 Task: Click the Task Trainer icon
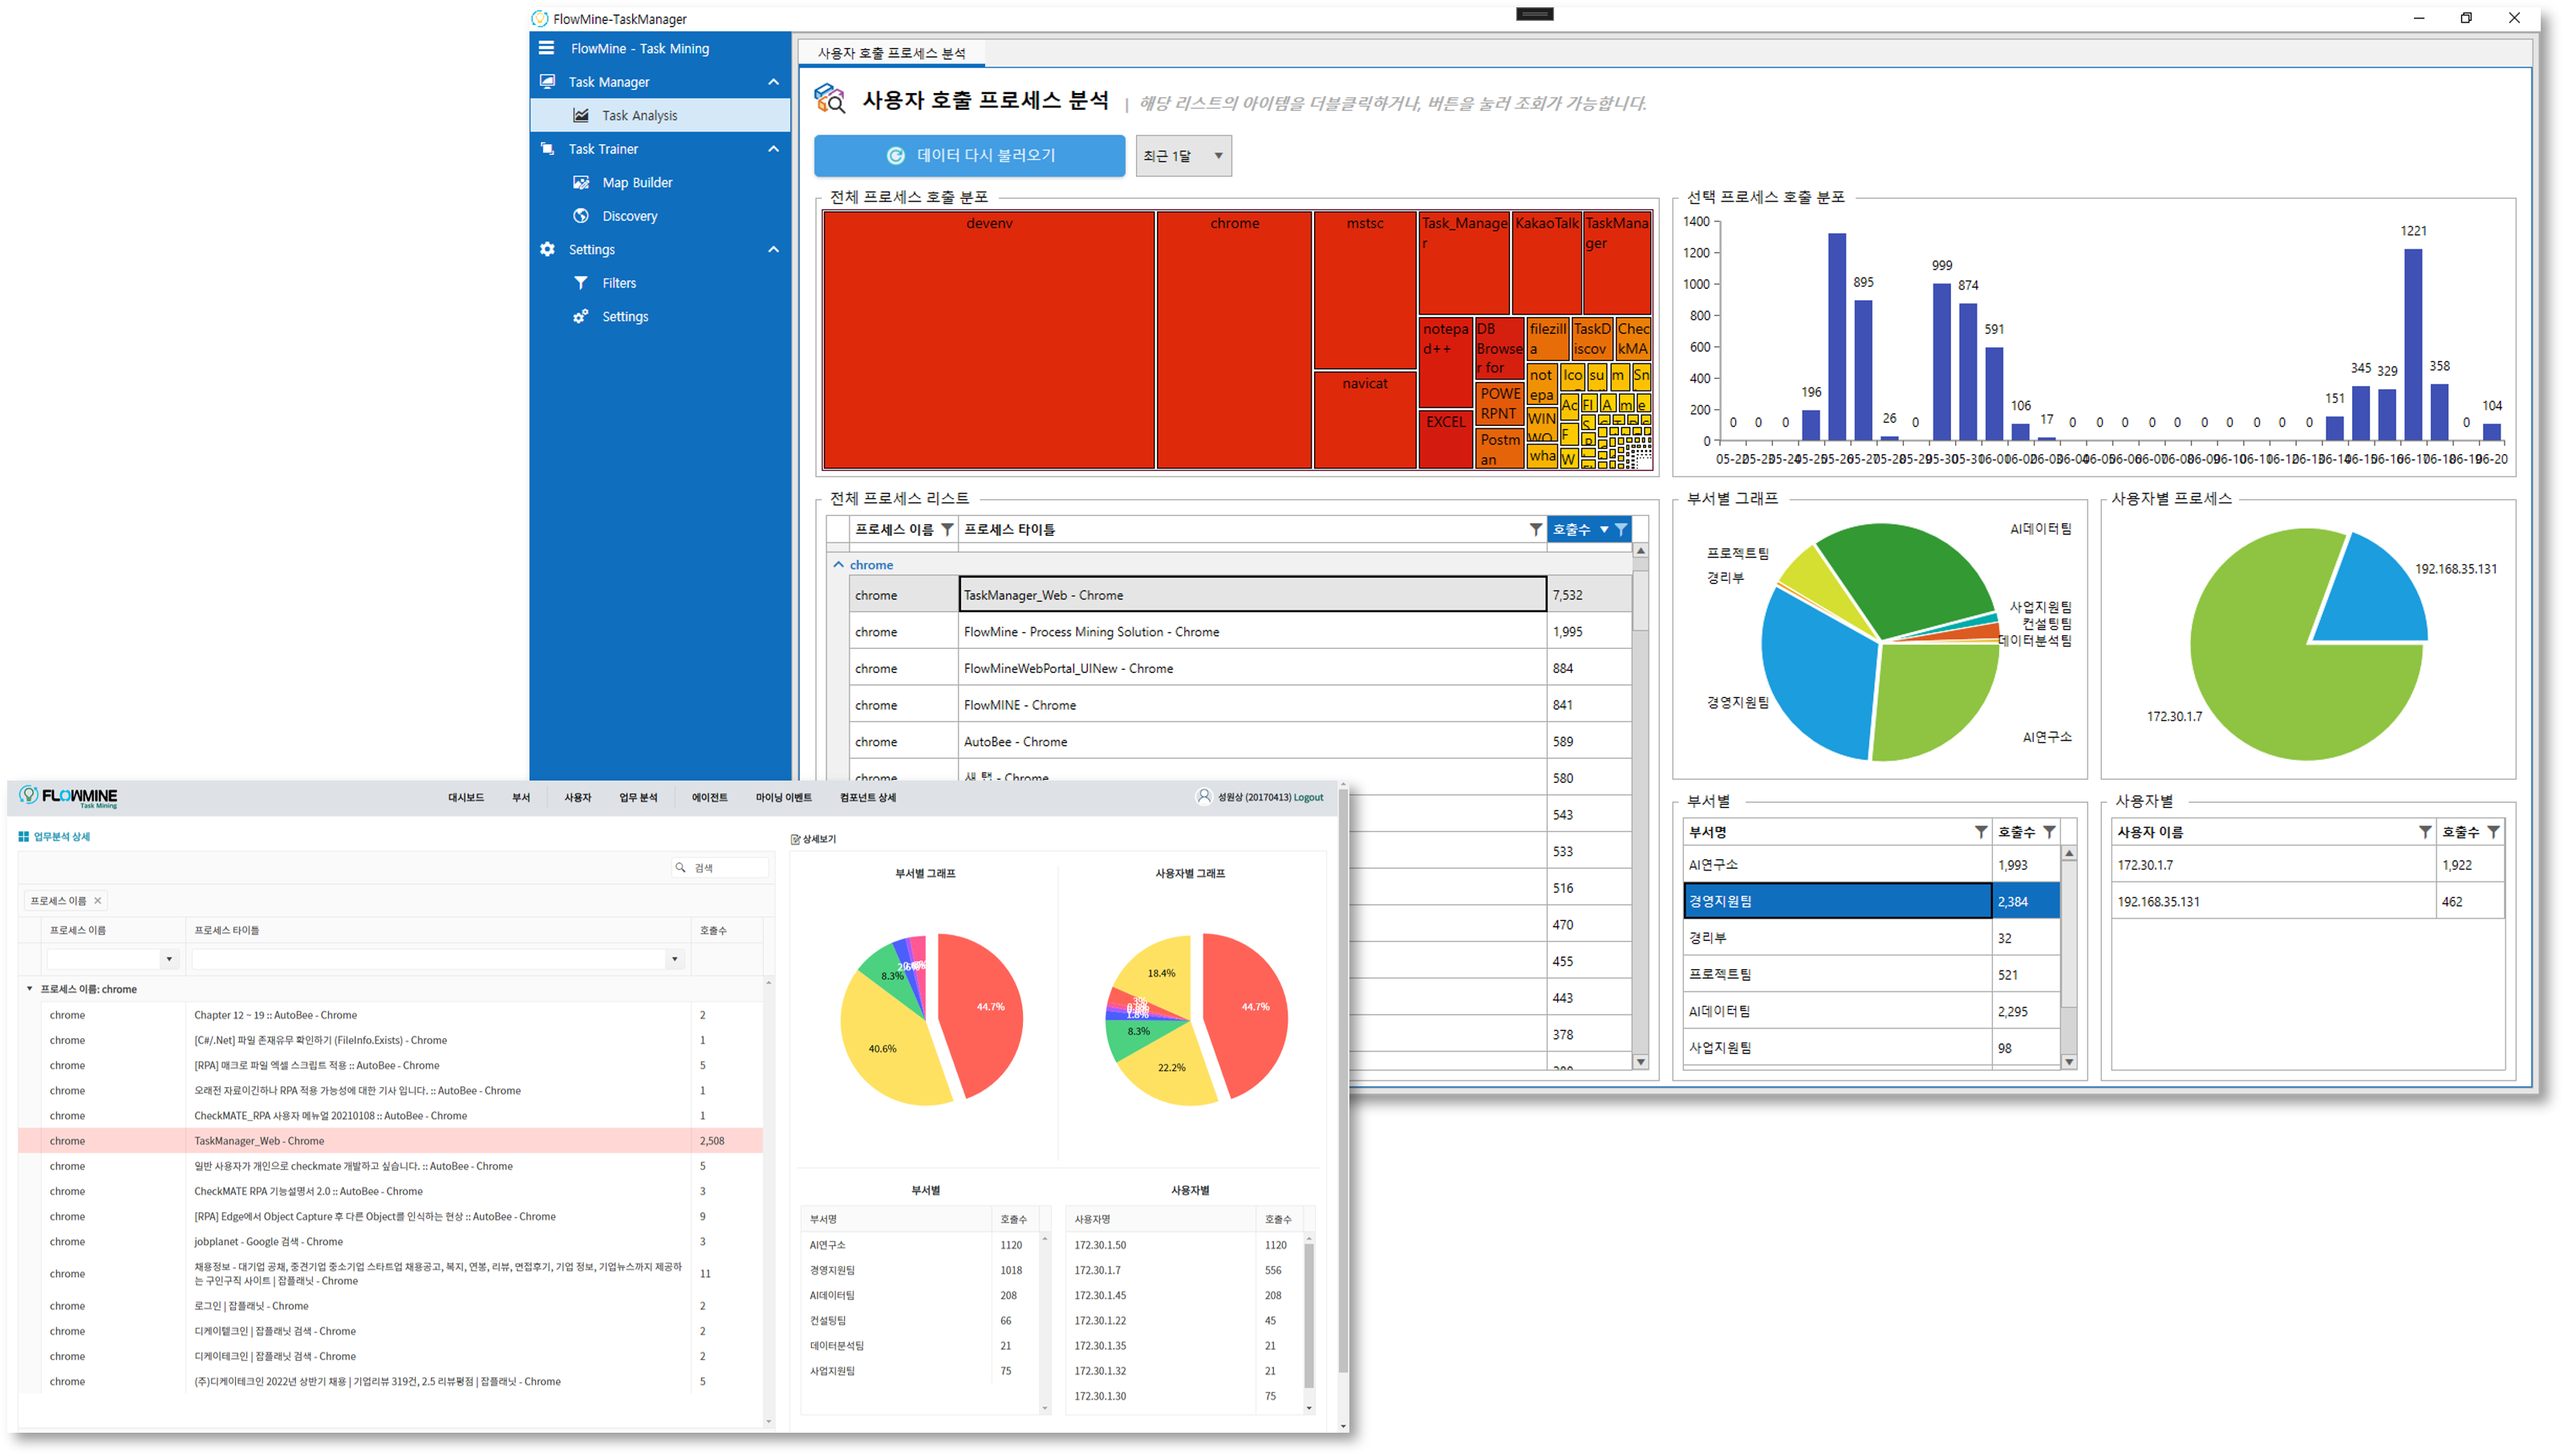547,148
